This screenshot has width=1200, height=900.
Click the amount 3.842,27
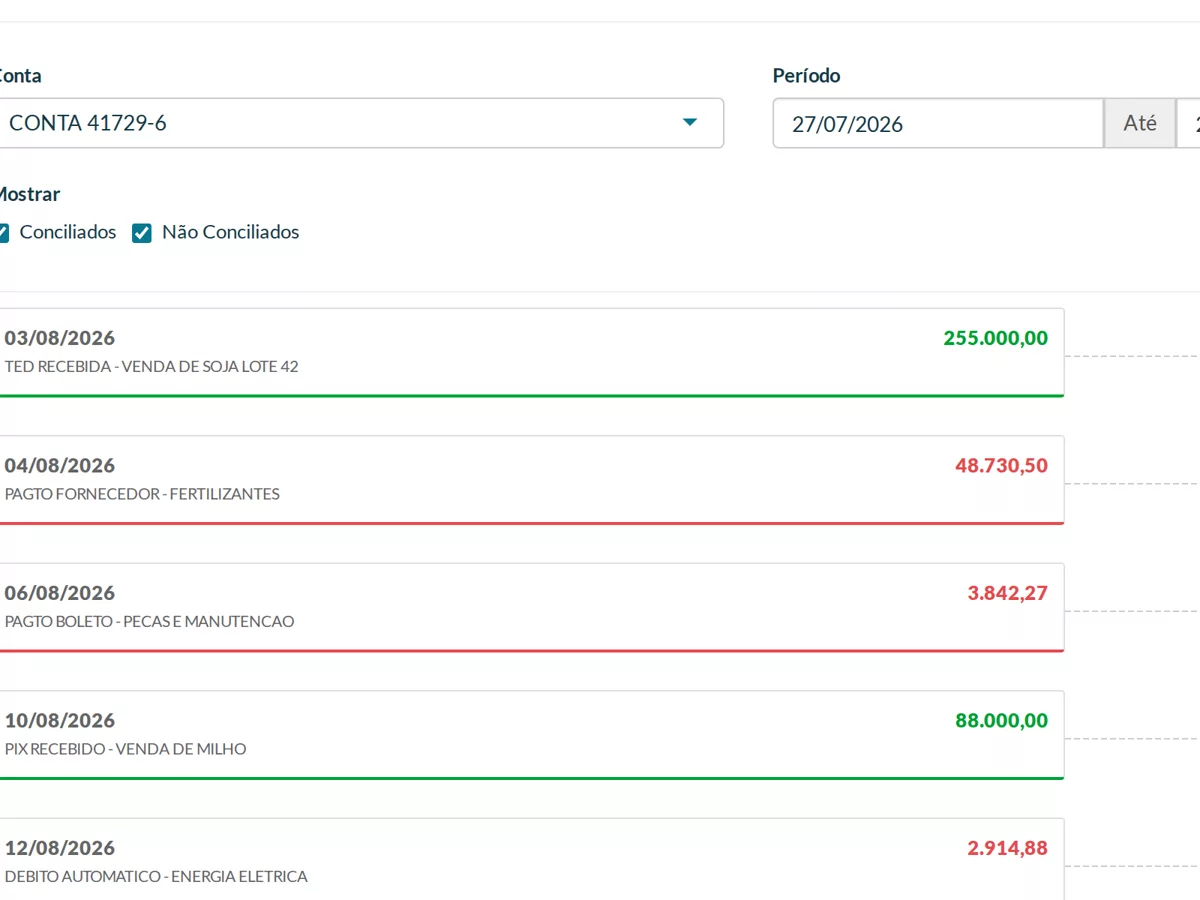point(1008,593)
